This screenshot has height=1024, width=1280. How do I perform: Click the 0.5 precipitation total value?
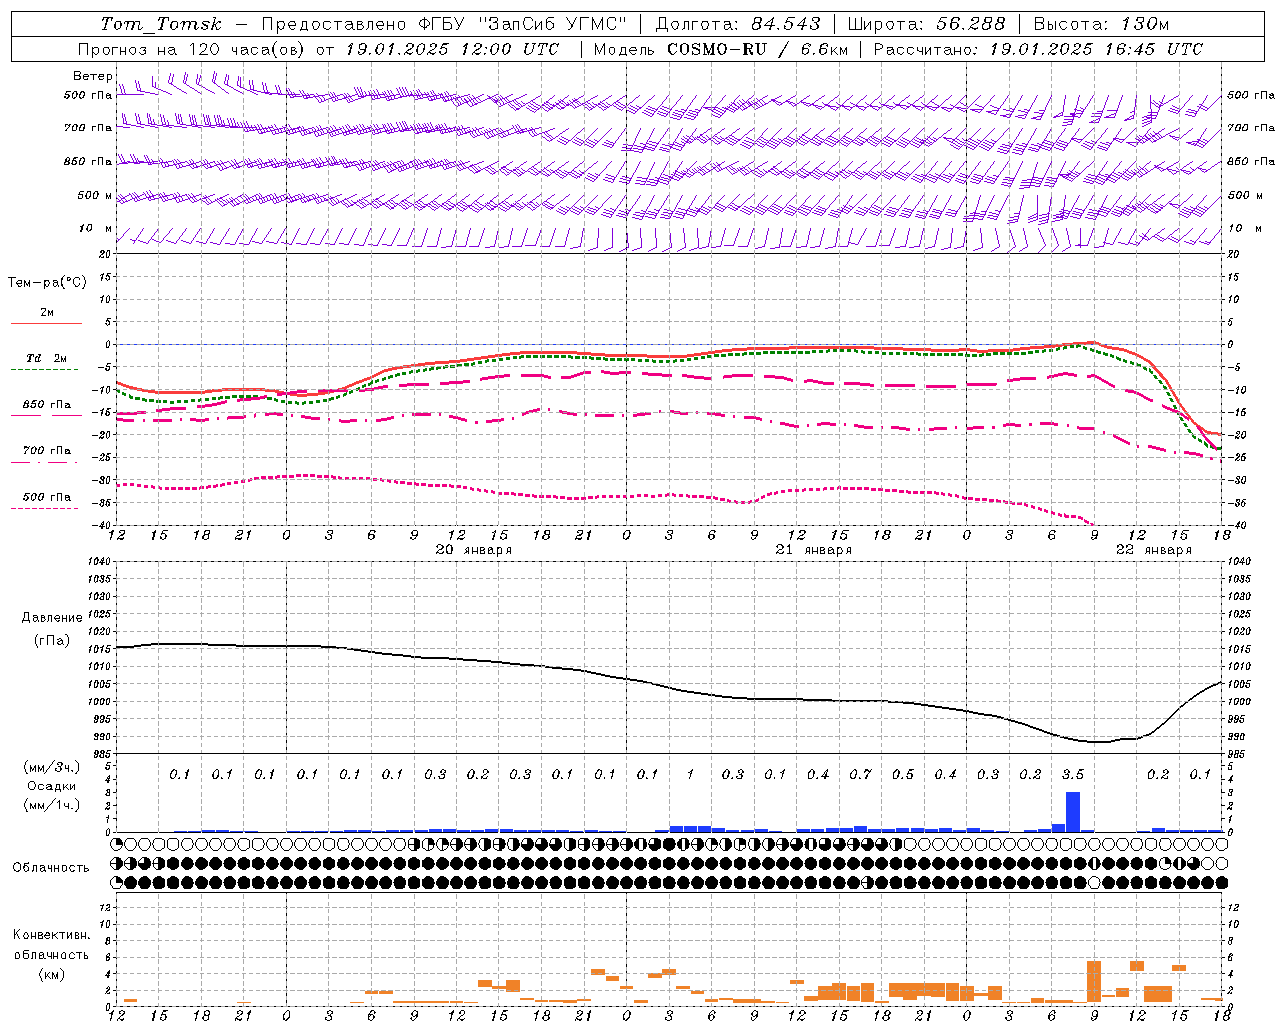point(903,775)
